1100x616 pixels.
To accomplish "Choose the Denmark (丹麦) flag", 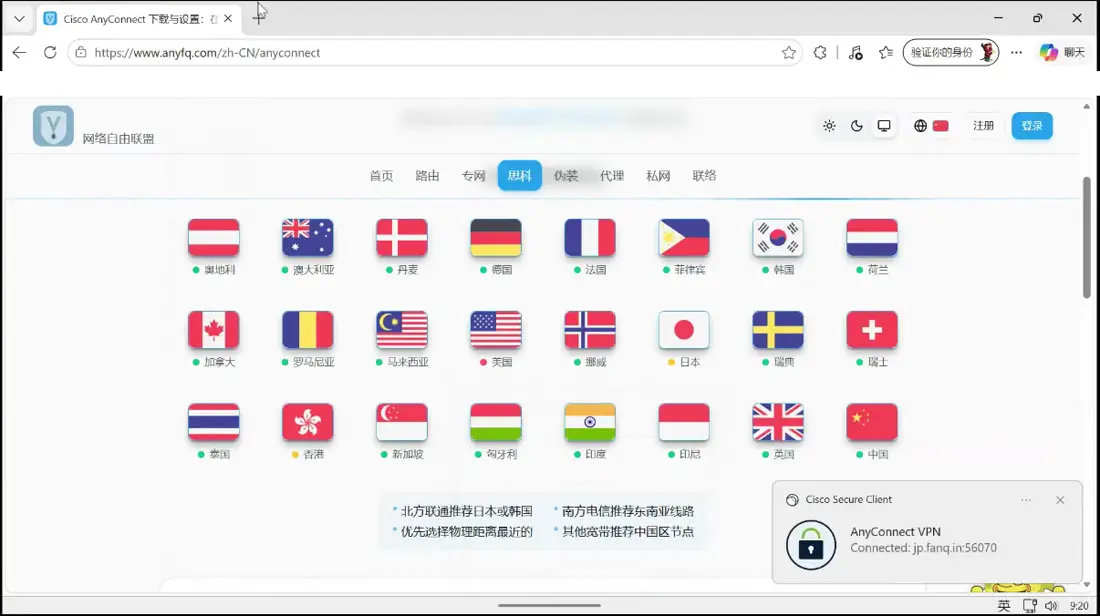I will point(402,237).
